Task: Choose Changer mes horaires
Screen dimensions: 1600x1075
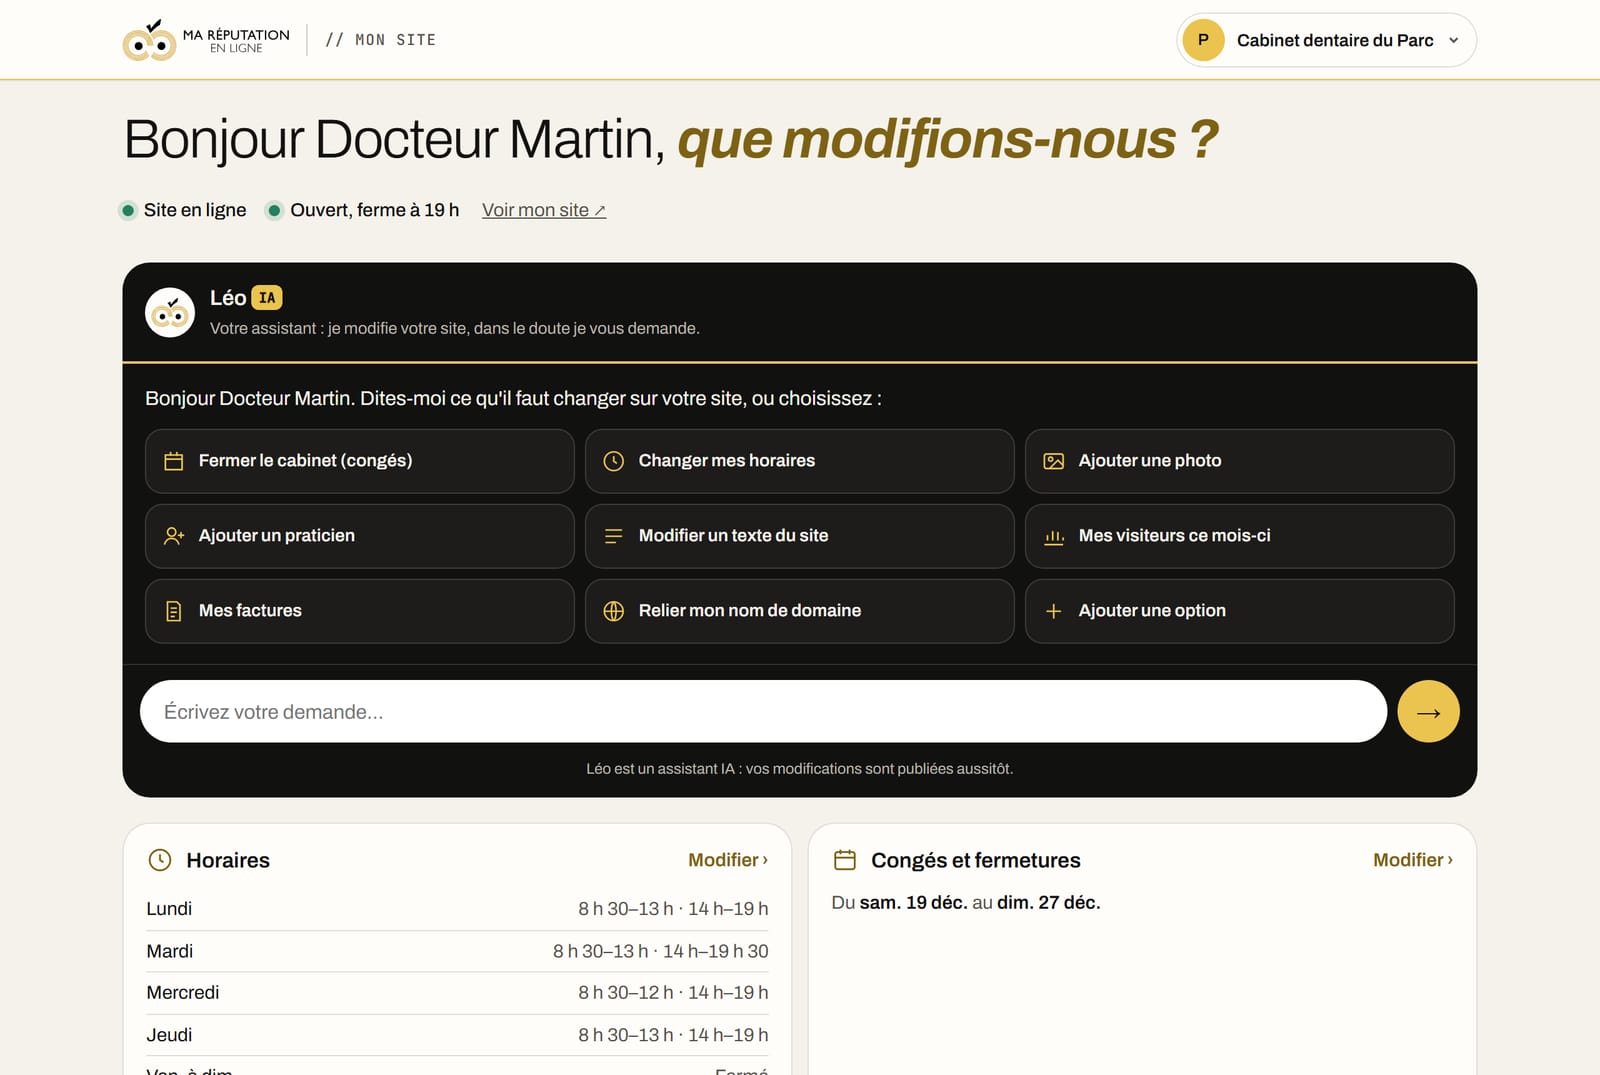Action: click(x=800, y=461)
